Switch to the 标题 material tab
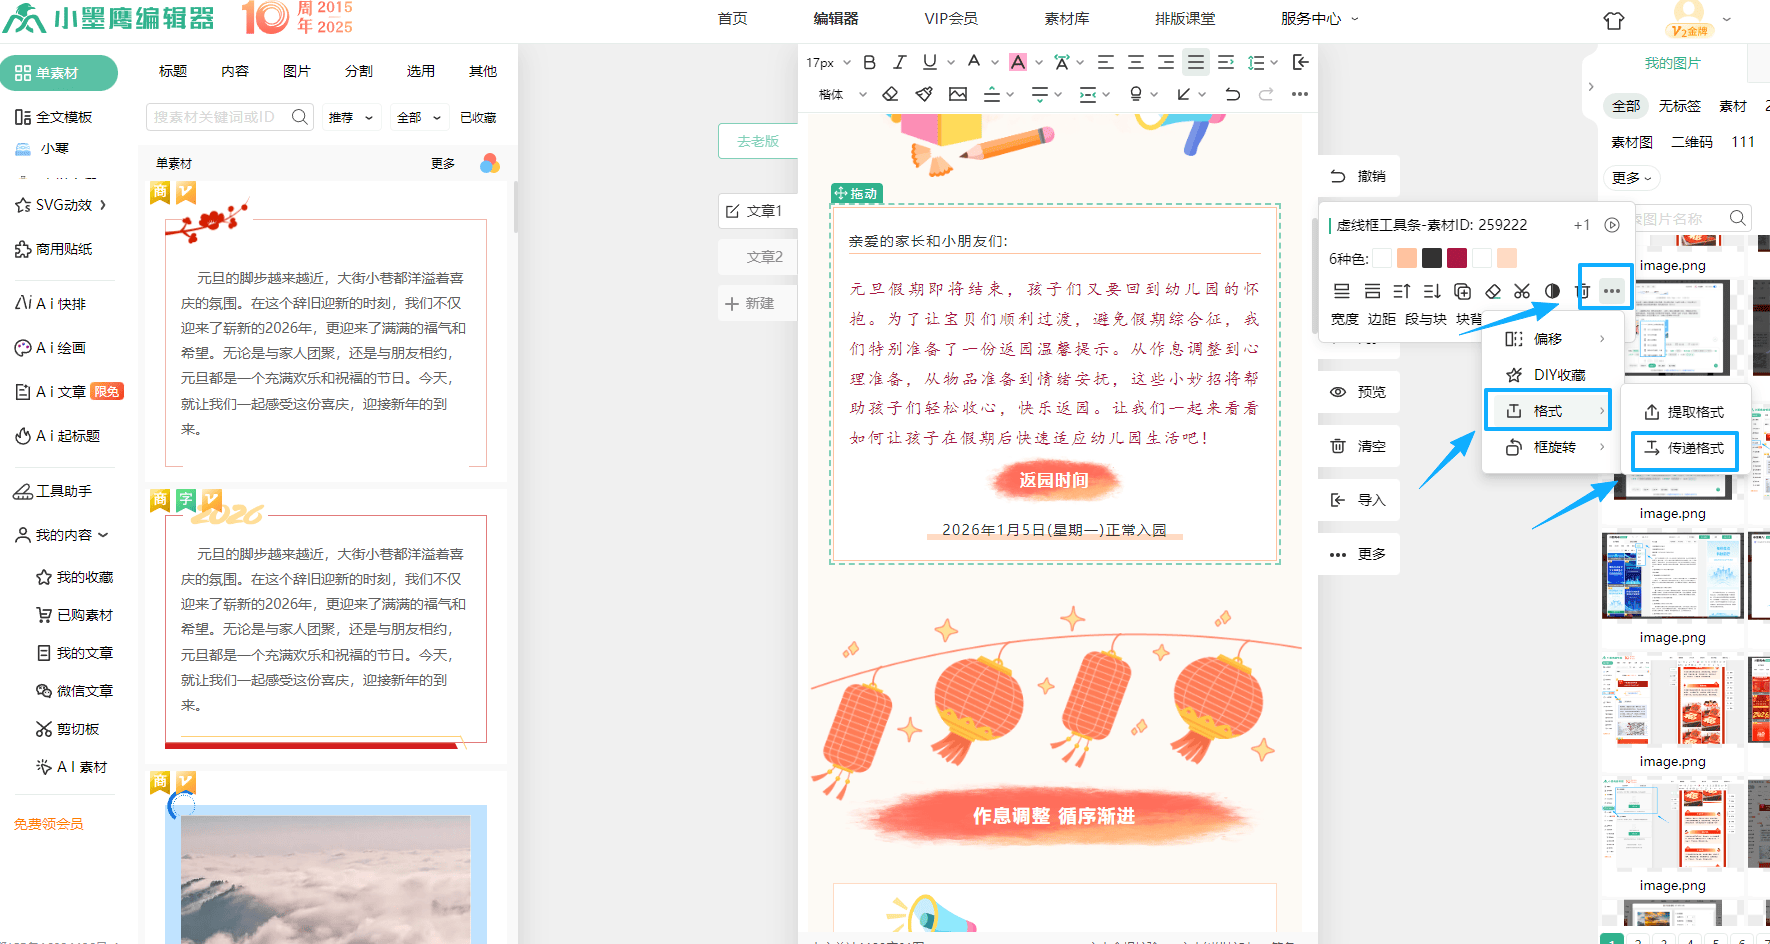 173,71
